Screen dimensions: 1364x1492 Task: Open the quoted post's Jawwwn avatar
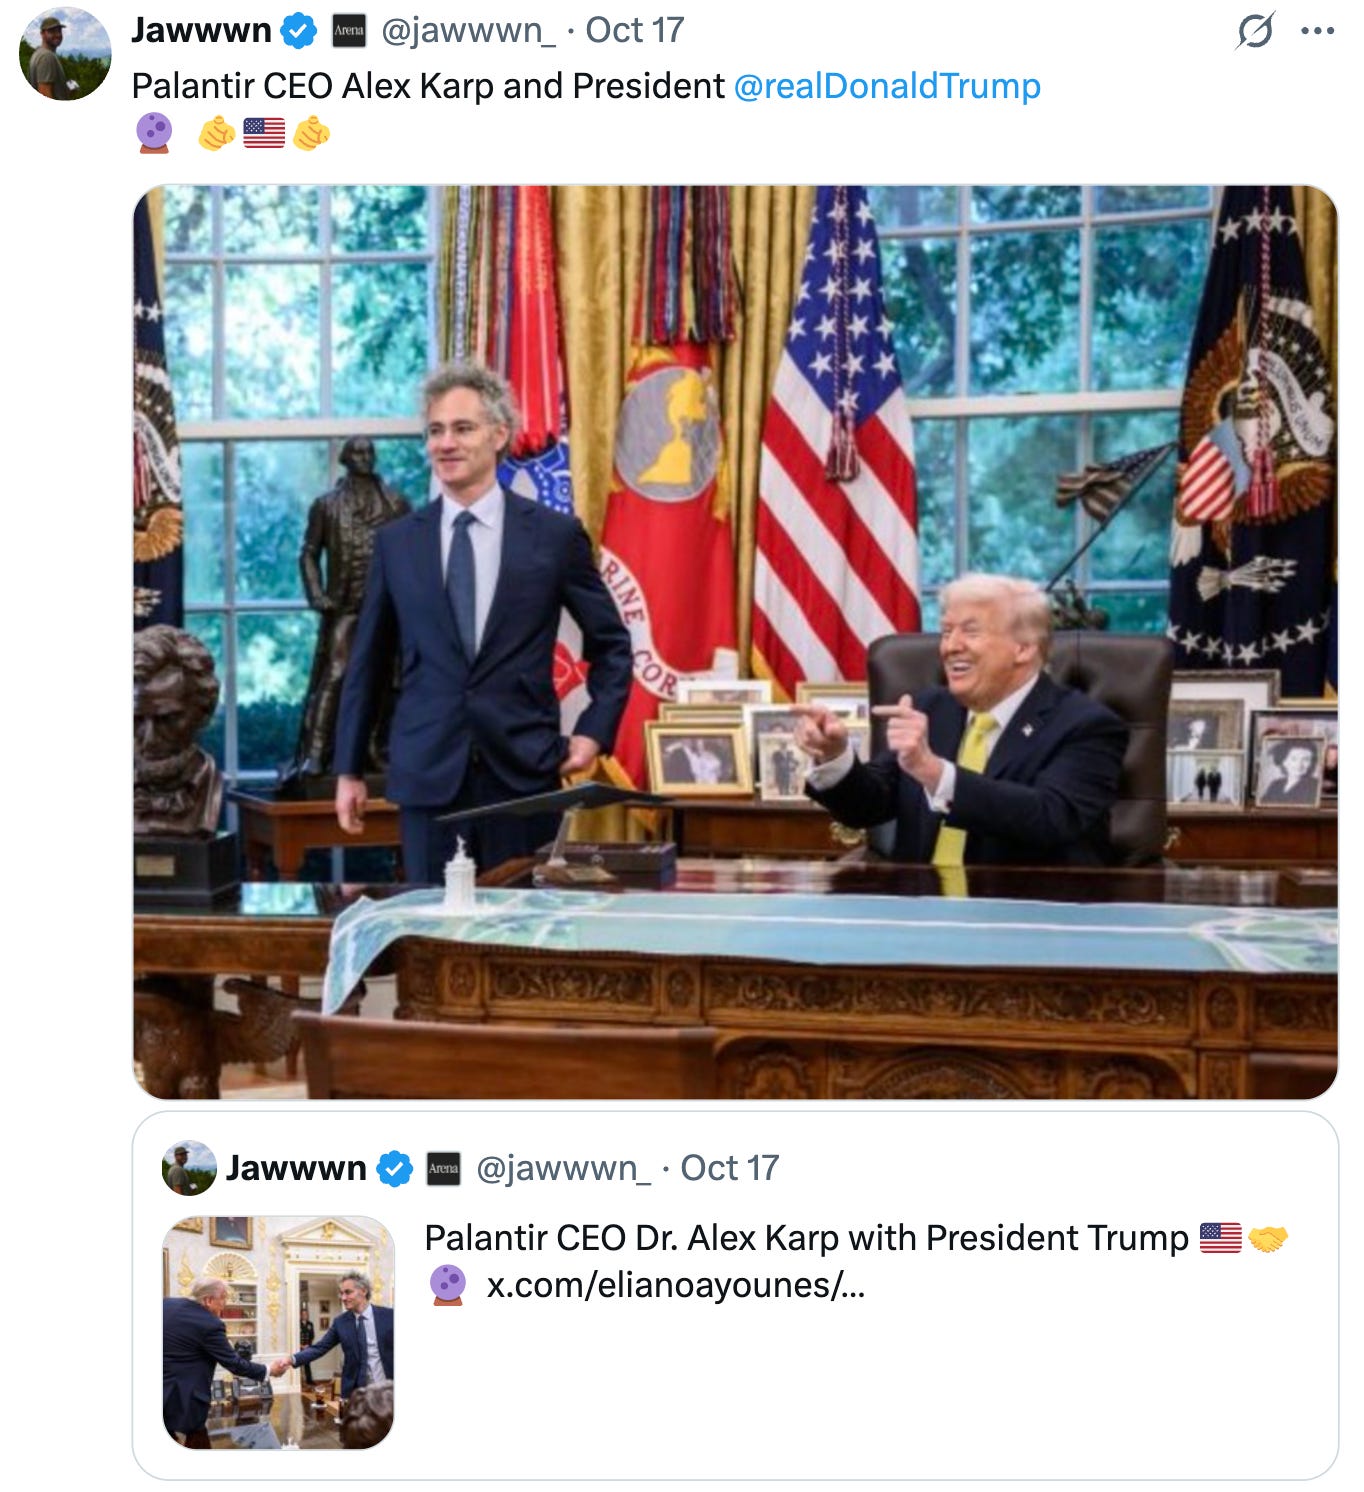(189, 1168)
